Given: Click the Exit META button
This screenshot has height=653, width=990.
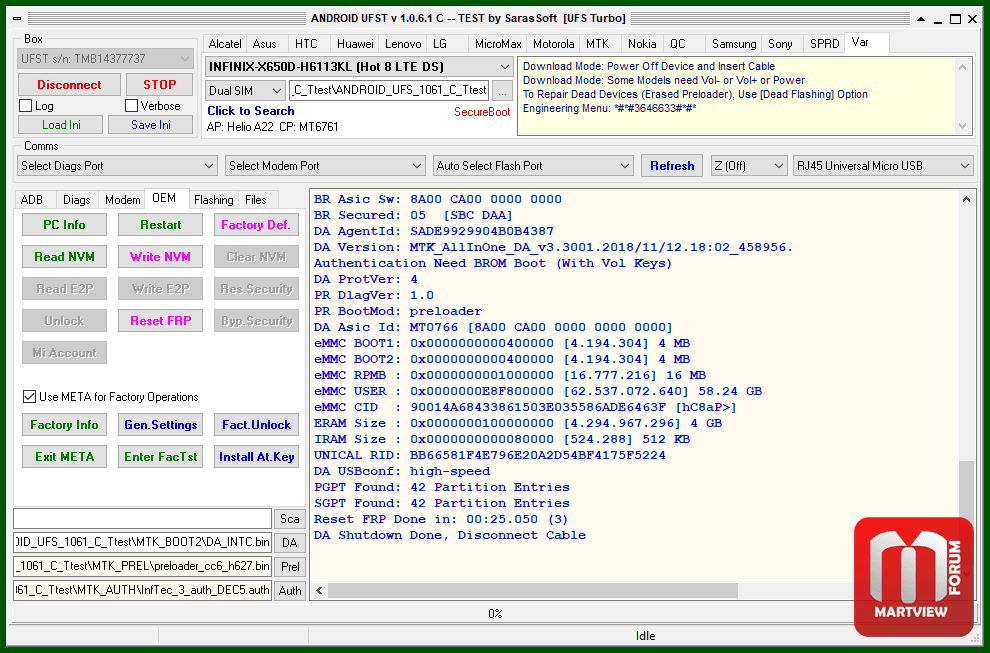Looking at the screenshot, I should 64,457.
